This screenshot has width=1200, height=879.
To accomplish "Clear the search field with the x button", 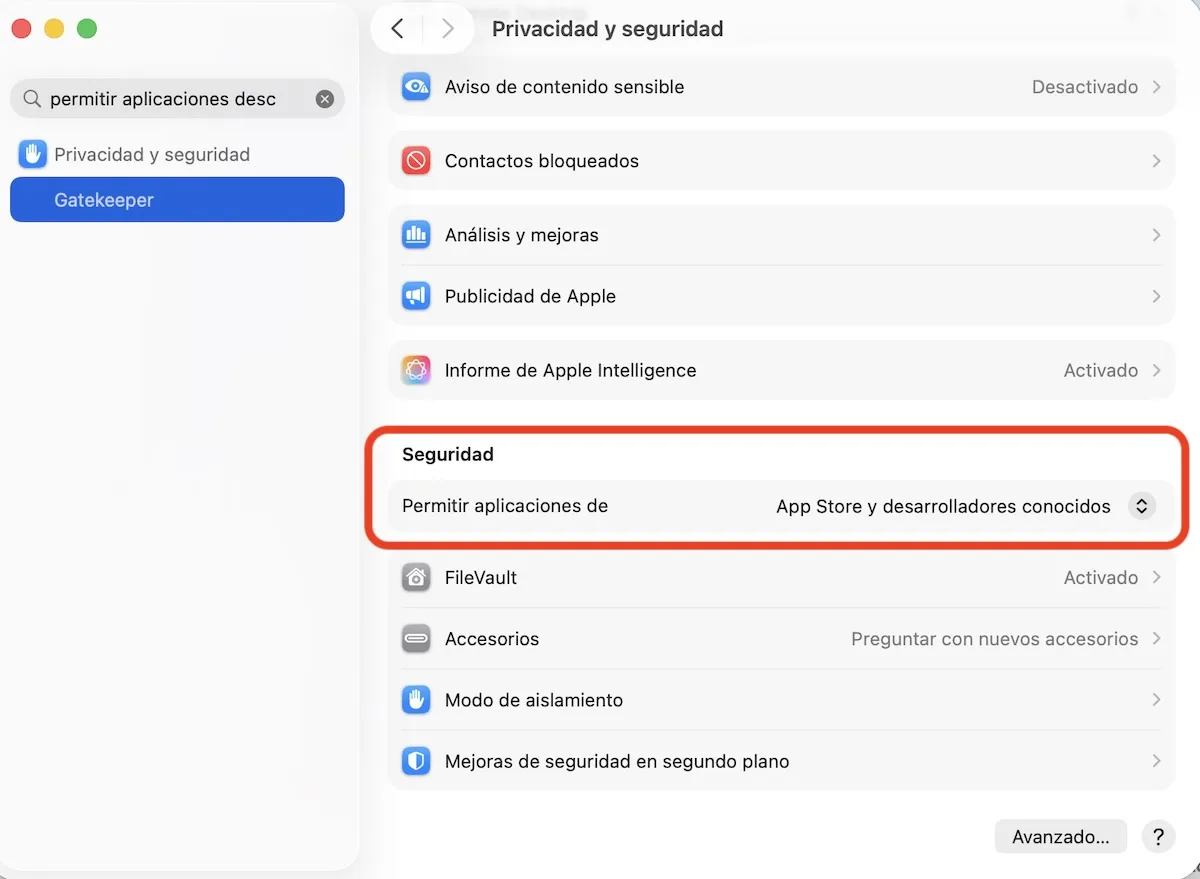I will click(x=325, y=99).
